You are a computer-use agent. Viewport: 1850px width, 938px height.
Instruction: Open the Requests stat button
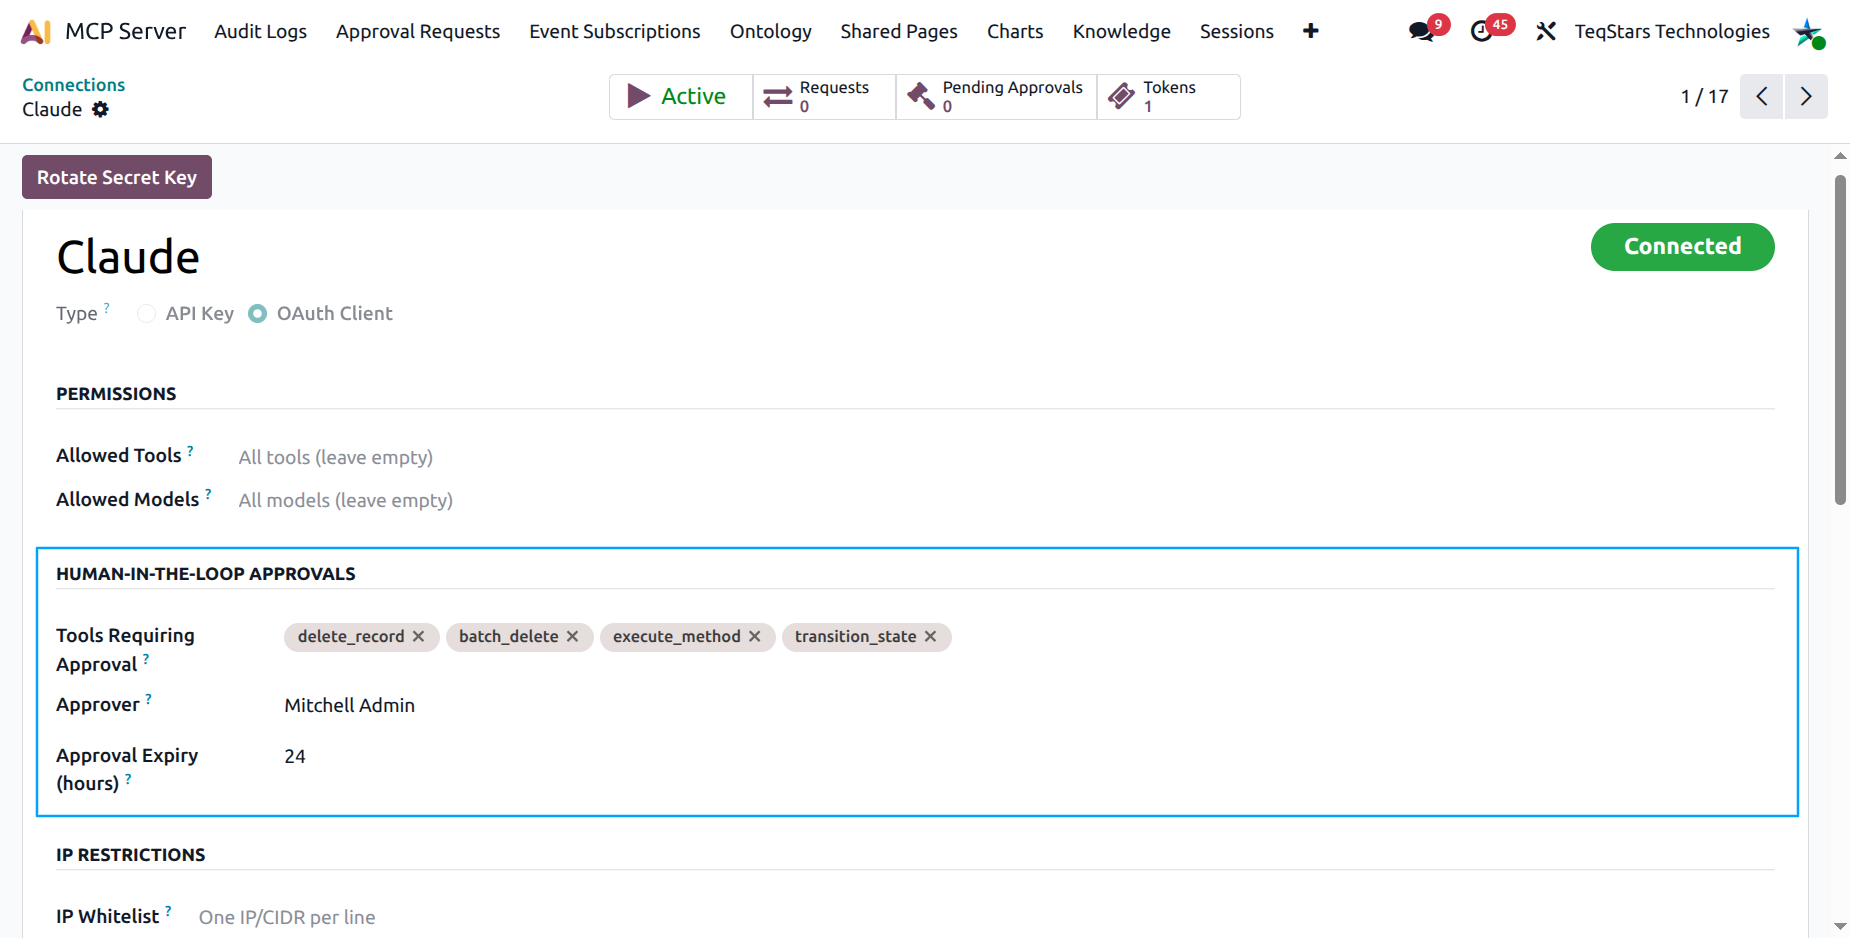(824, 97)
